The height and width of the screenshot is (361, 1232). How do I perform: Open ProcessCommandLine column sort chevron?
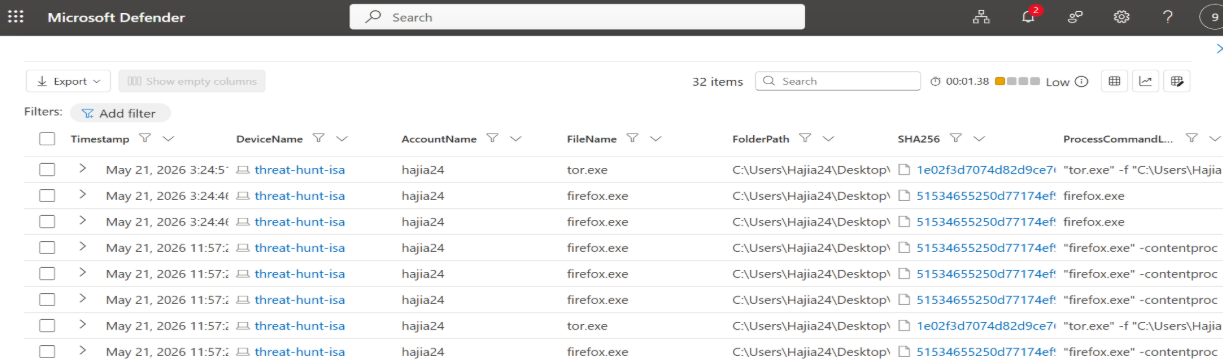pos(1215,139)
